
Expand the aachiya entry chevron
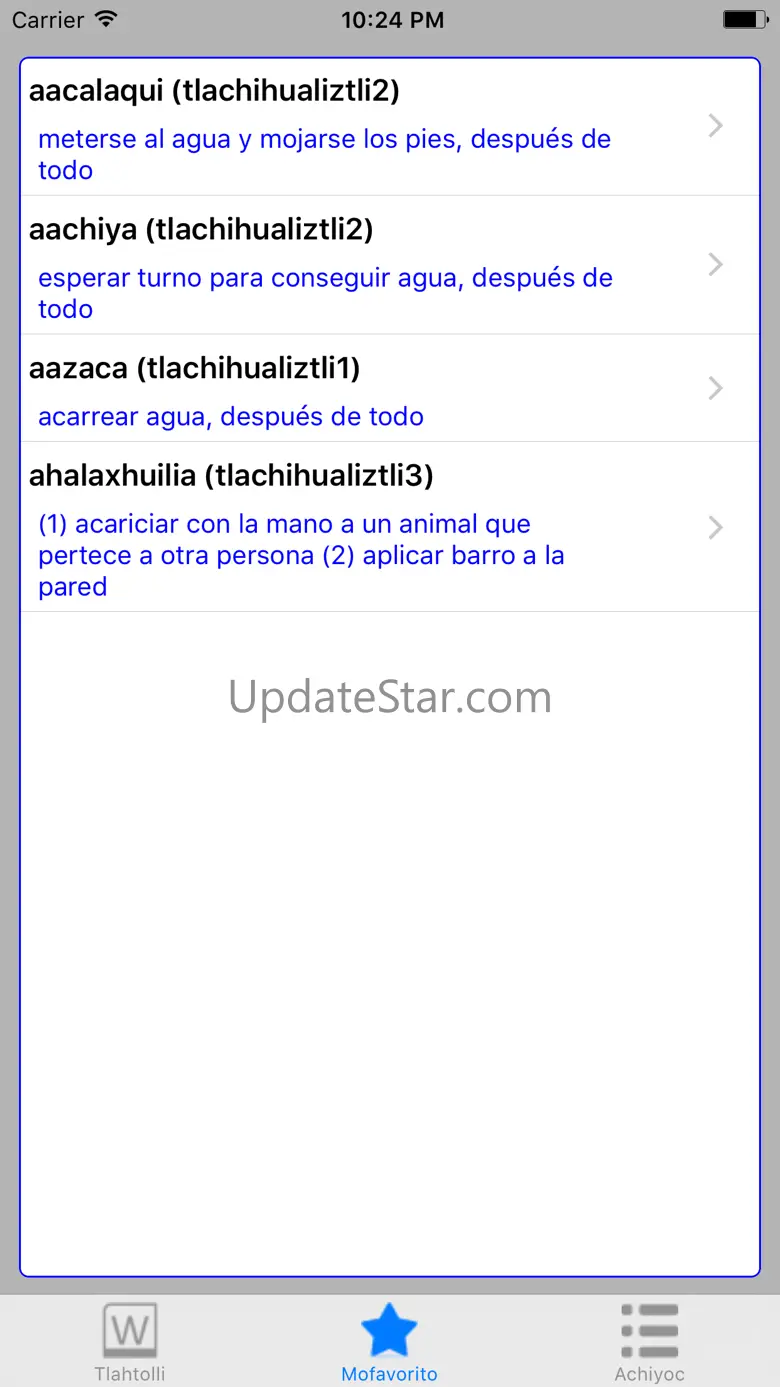pos(715,265)
